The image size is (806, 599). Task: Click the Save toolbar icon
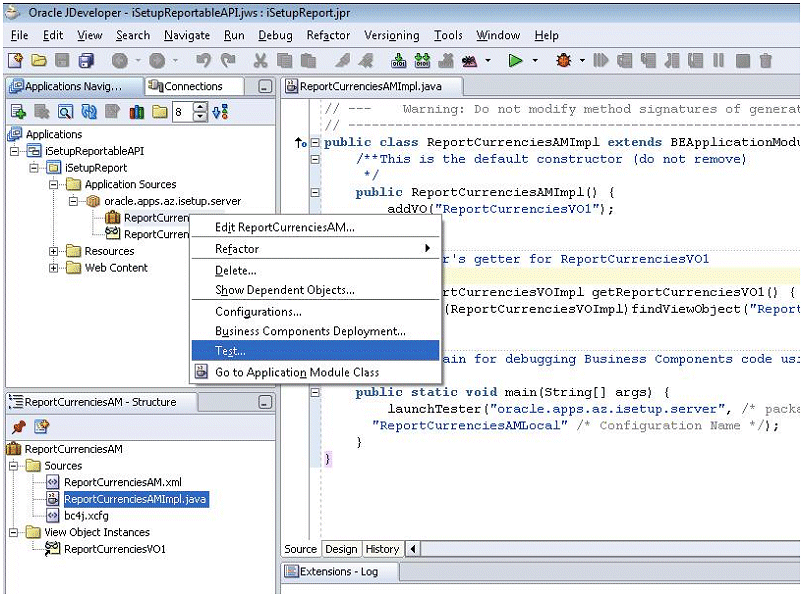click(62, 61)
